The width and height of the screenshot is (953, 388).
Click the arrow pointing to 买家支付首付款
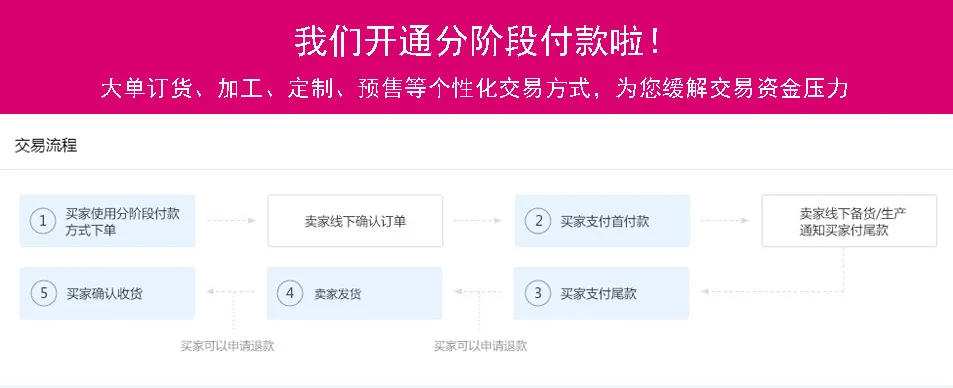(478, 221)
